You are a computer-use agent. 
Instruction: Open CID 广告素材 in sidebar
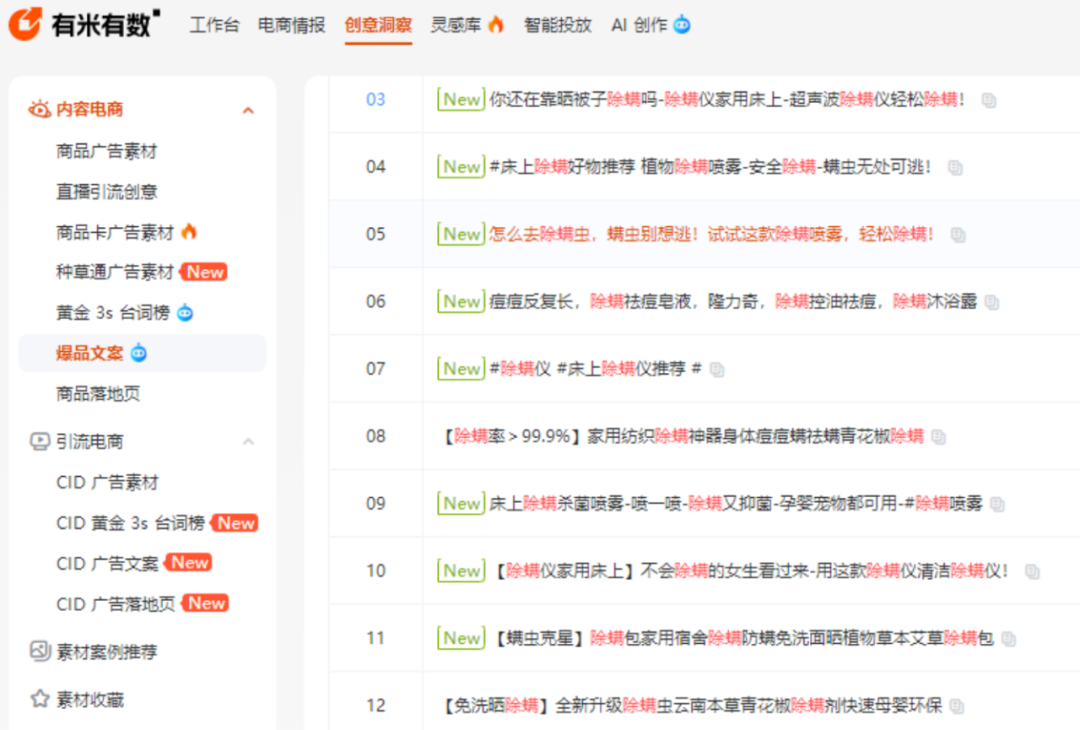pyautogui.click(x=107, y=482)
